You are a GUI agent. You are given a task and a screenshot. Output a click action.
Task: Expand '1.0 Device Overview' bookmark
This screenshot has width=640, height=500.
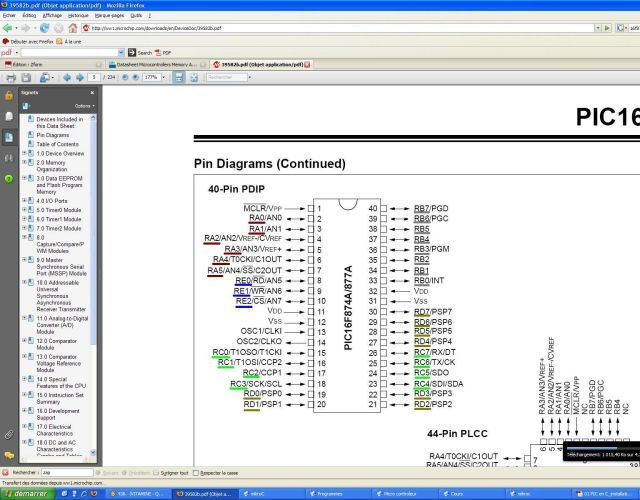tap(24, 153)
